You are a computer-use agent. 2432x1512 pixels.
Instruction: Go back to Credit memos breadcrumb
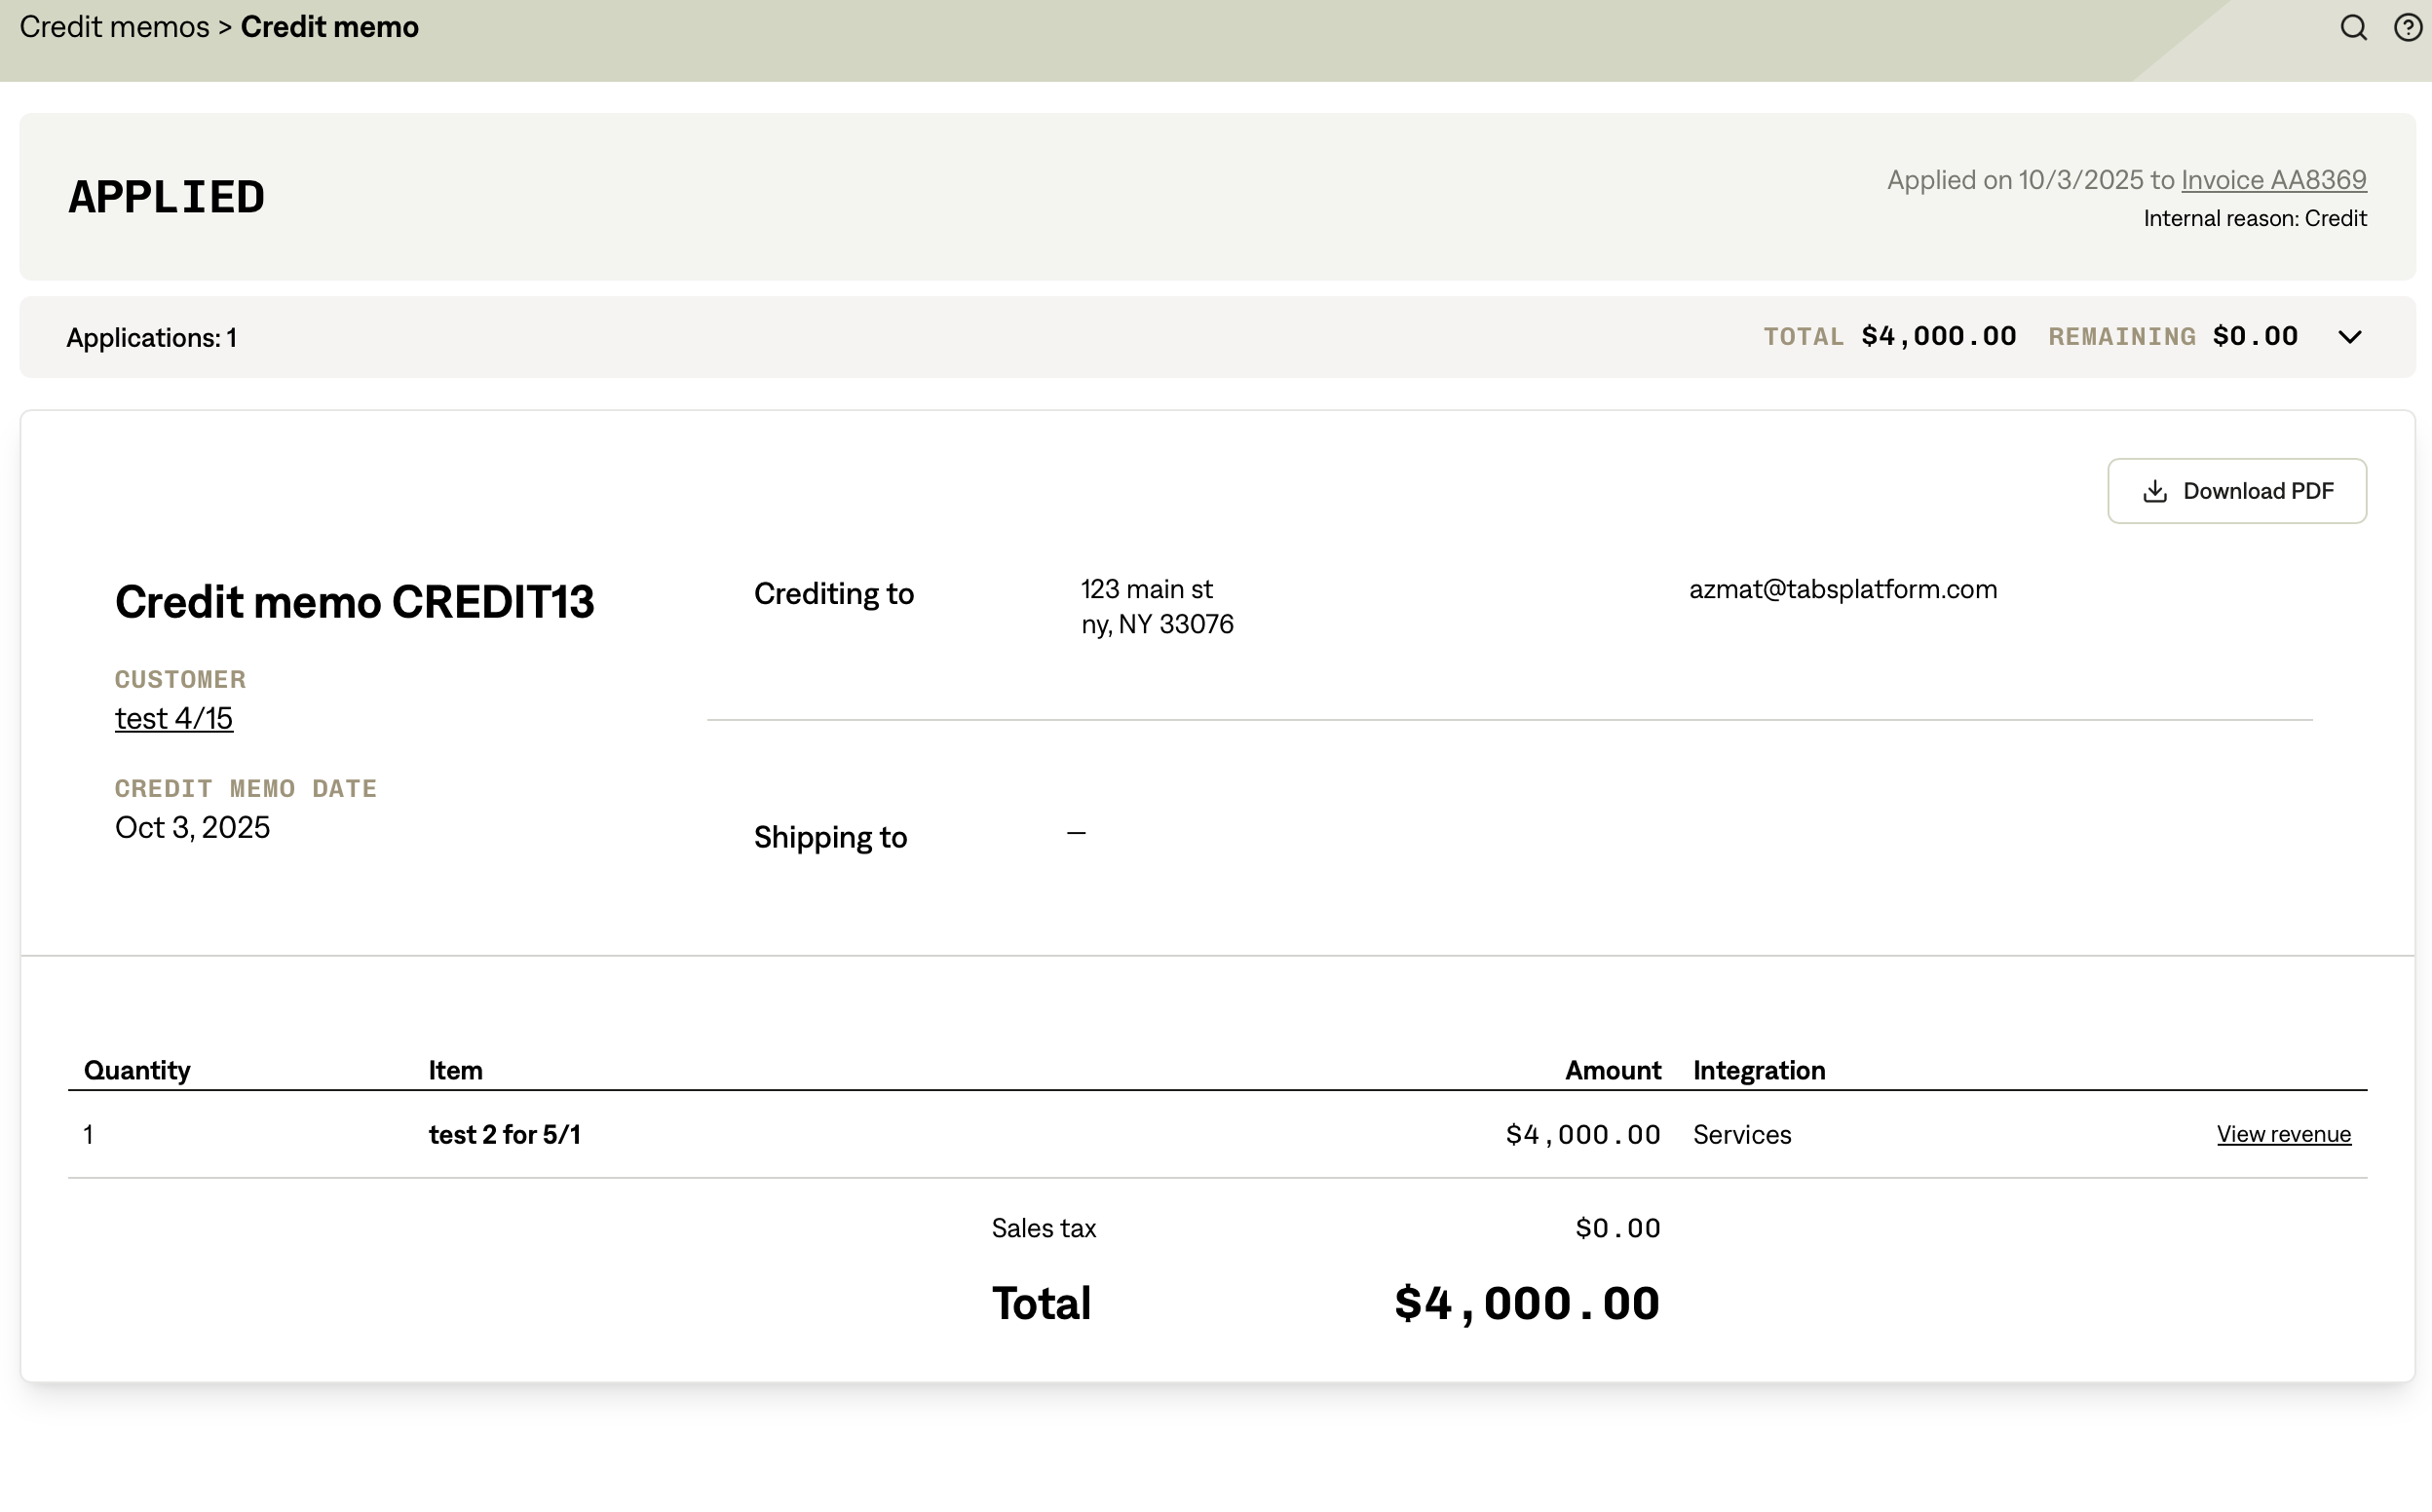[114, 27]
